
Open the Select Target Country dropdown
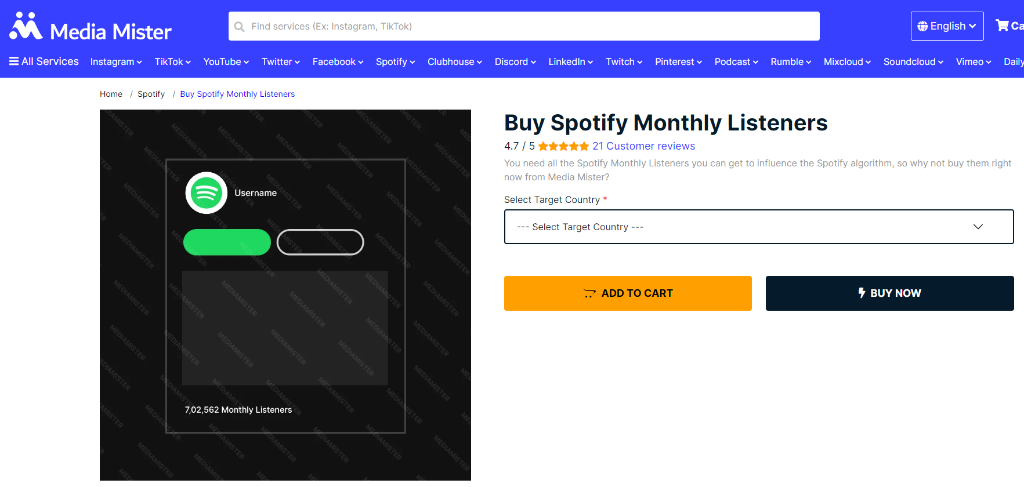point(758,227)
